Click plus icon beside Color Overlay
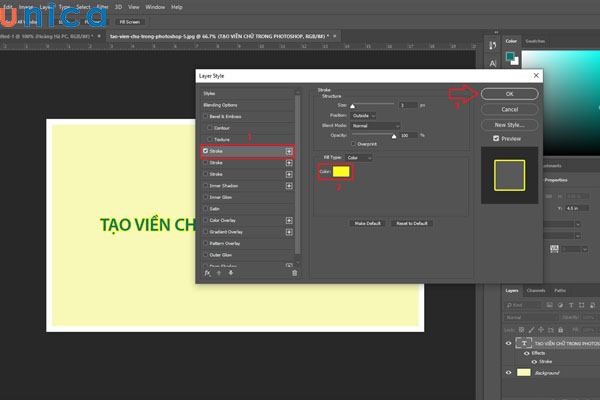Screen dimensions: 600x400 289,220
